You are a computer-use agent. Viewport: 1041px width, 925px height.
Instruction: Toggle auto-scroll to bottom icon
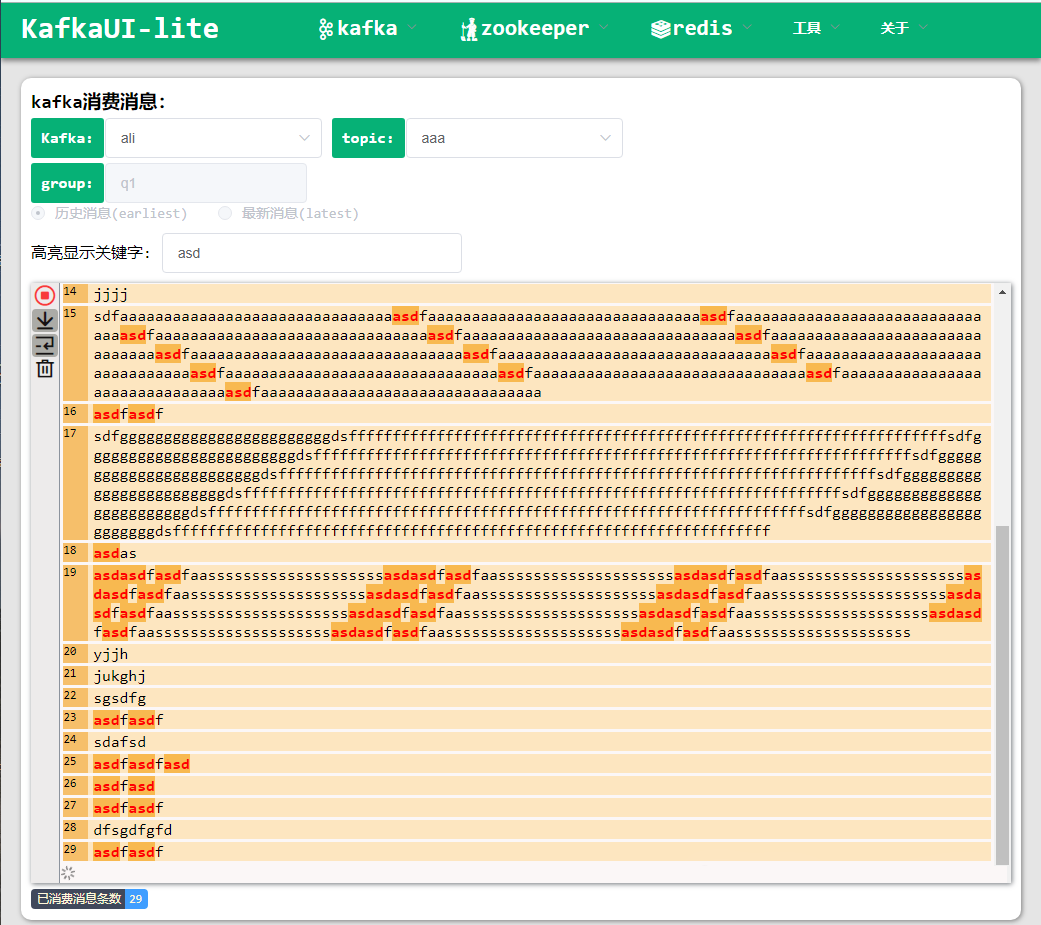pos(45,320)
